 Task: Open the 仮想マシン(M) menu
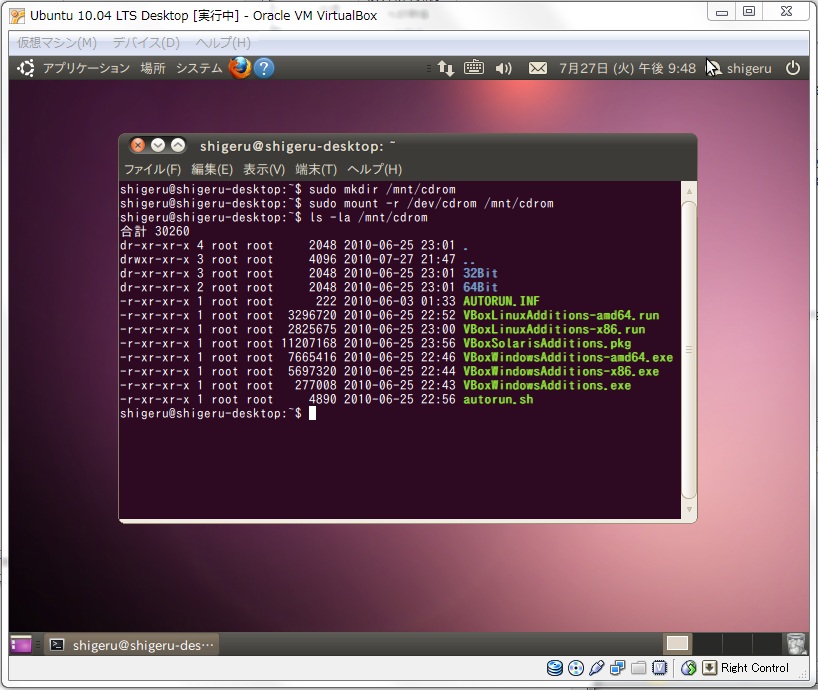[57, 43]
